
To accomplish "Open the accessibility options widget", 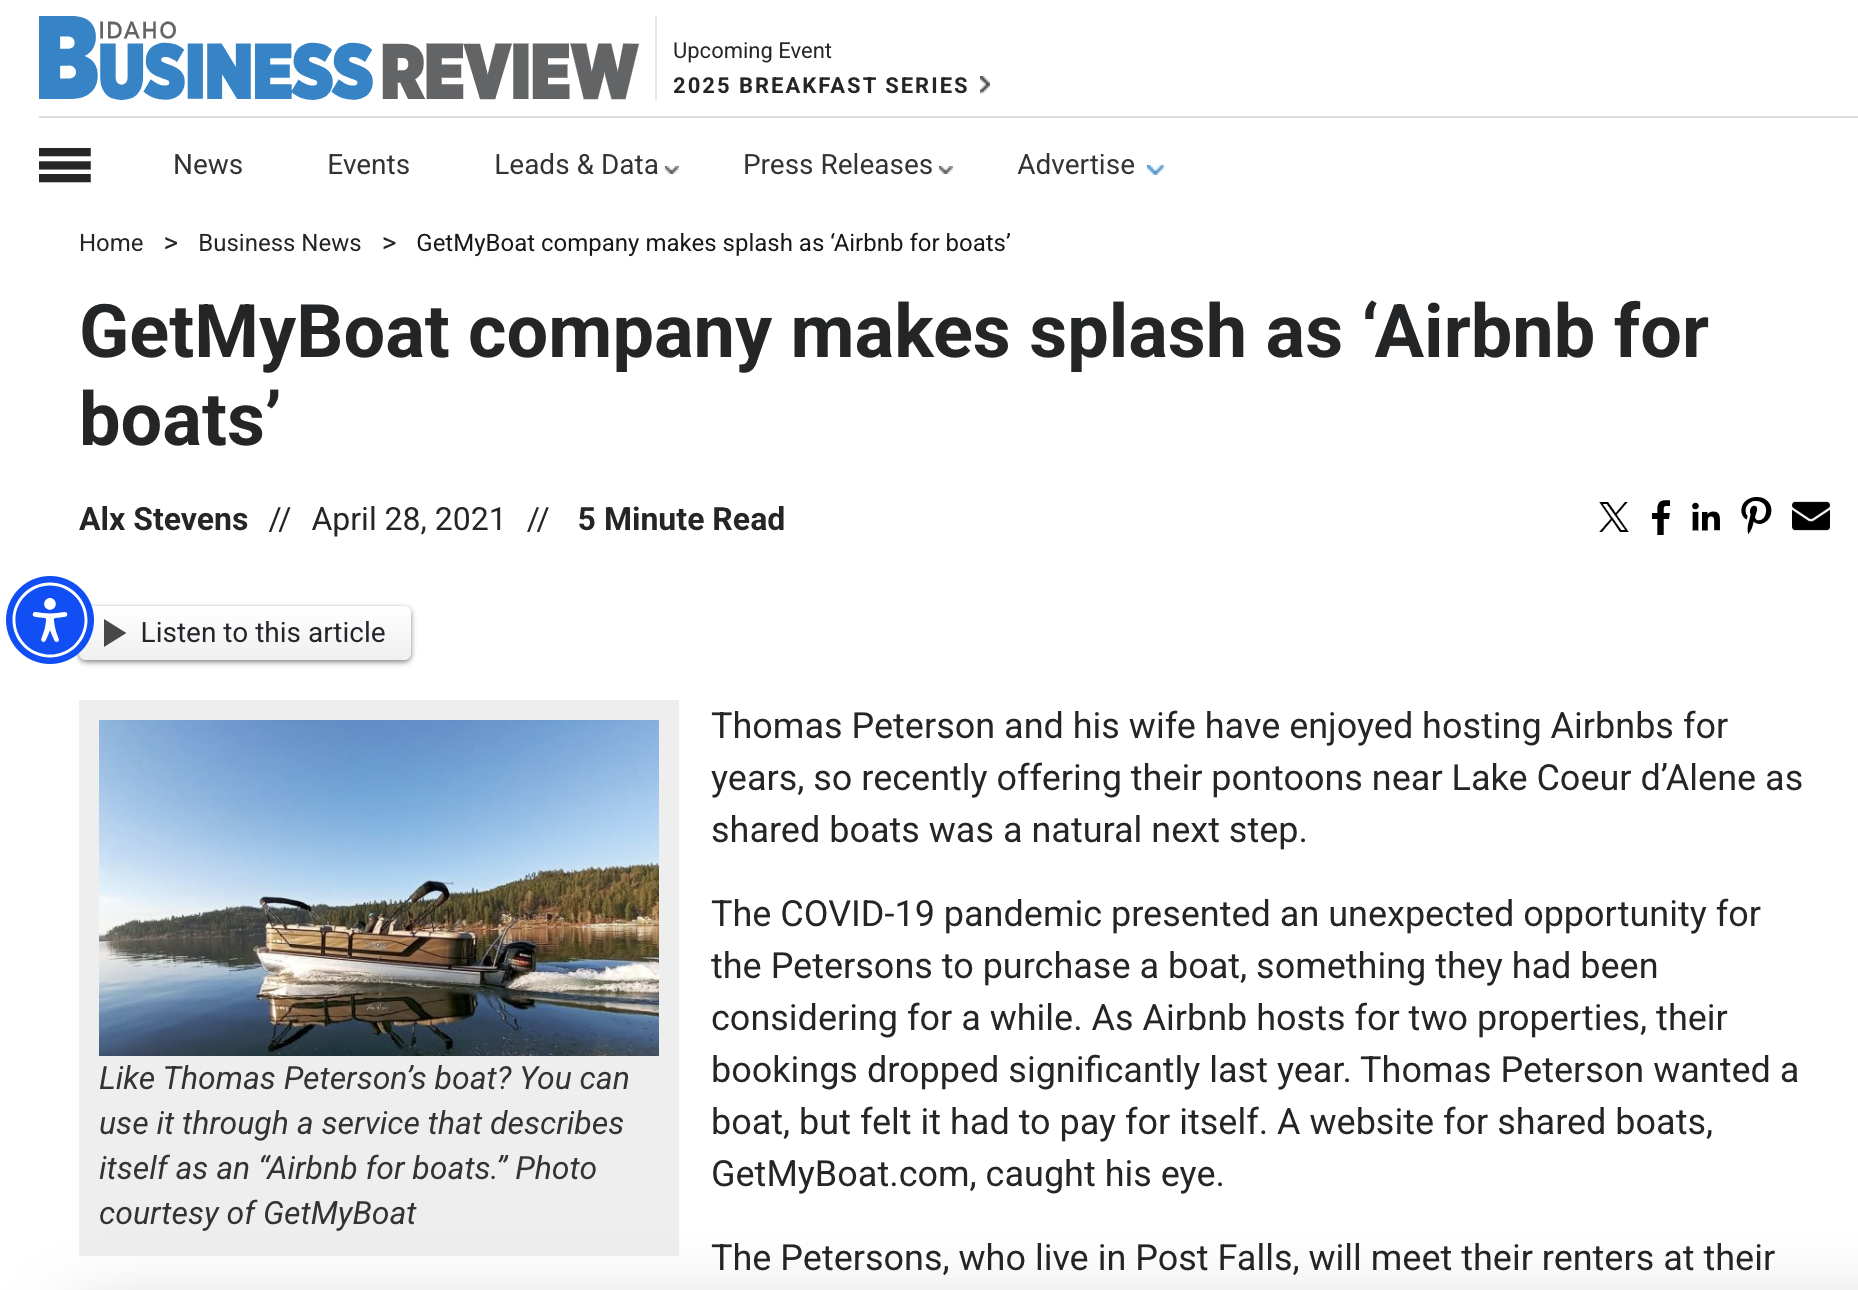I will click(x=50, y=620).
